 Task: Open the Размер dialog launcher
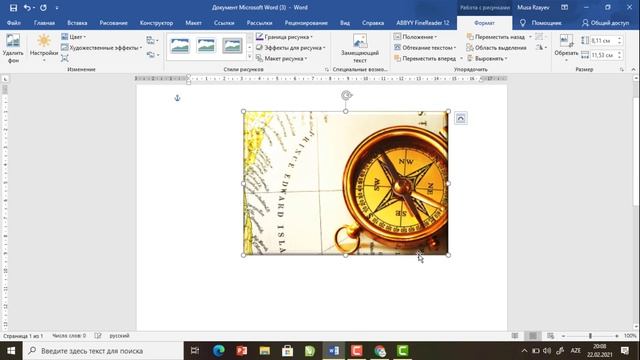(x=622, y=70)
